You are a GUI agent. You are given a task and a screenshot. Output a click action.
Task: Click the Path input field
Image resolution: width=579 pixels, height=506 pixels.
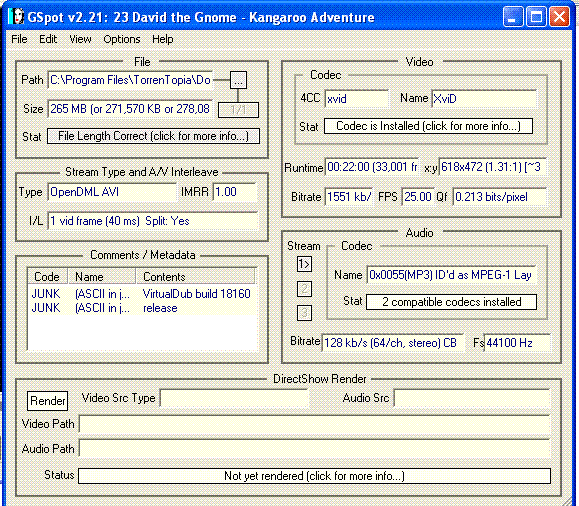tap(130, 80)
